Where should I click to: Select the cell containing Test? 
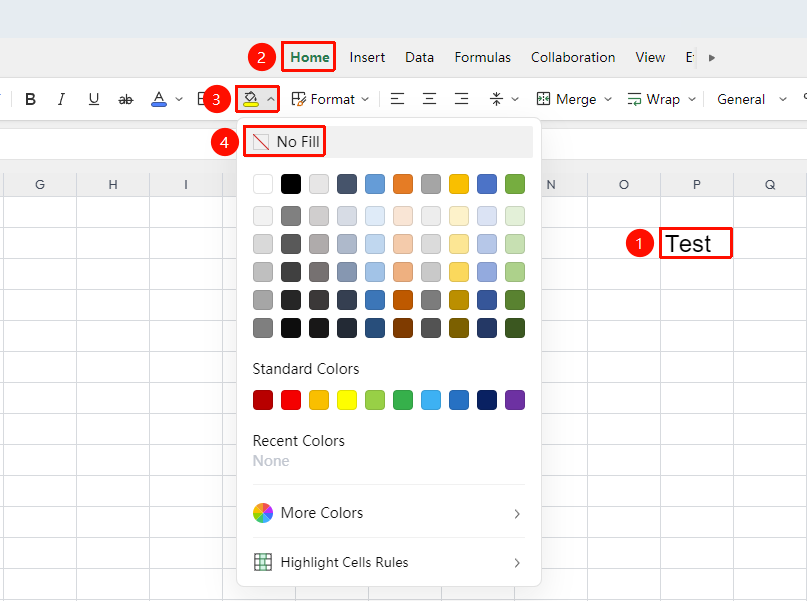tap(696, 243)
